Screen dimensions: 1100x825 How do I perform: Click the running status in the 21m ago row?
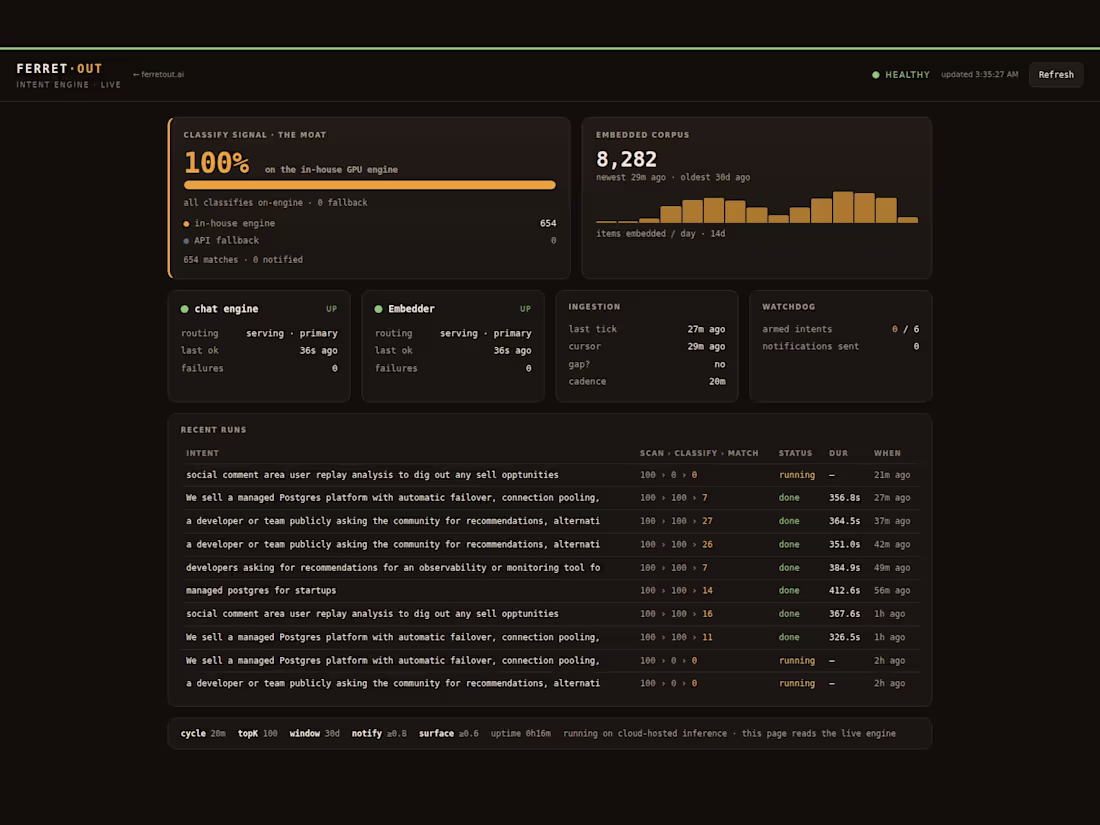pyautogui.click(x=797, y=475)
